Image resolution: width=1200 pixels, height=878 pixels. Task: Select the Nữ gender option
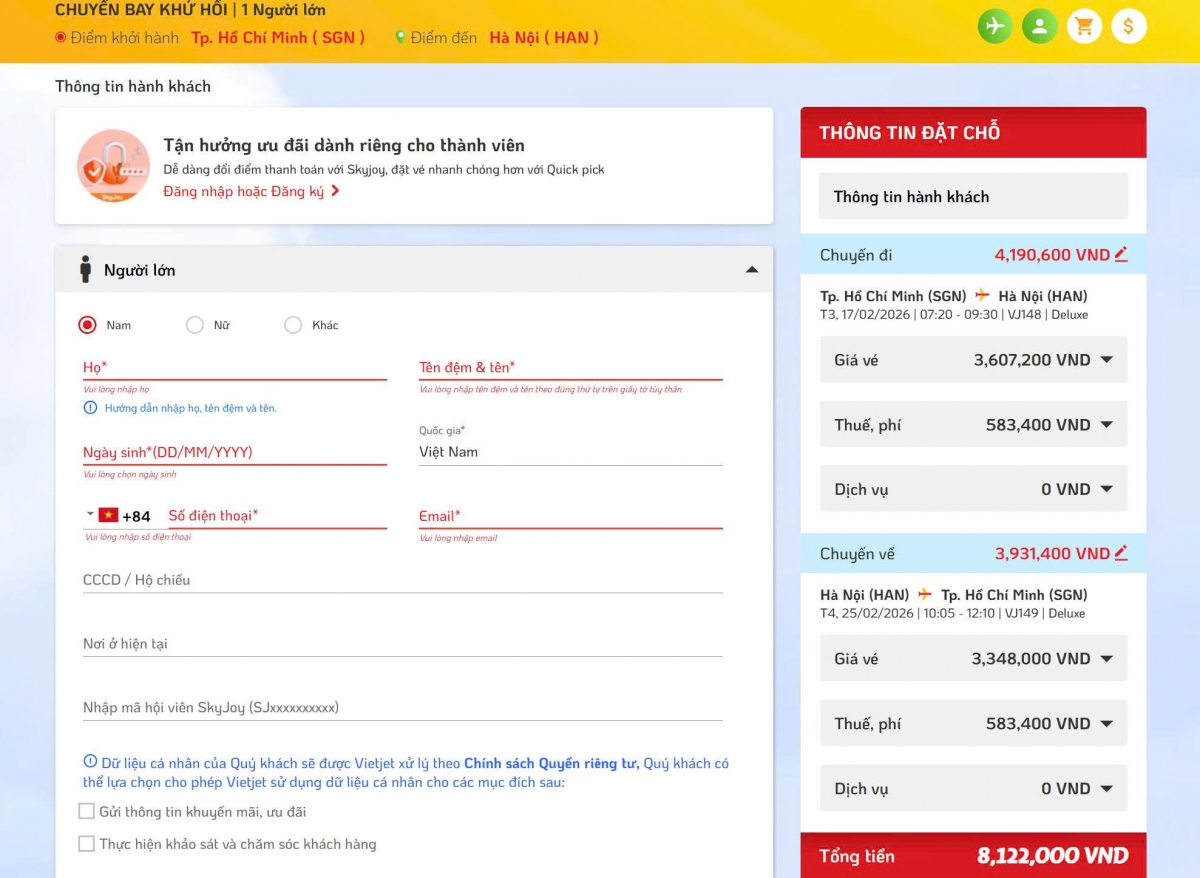point(195,325)
